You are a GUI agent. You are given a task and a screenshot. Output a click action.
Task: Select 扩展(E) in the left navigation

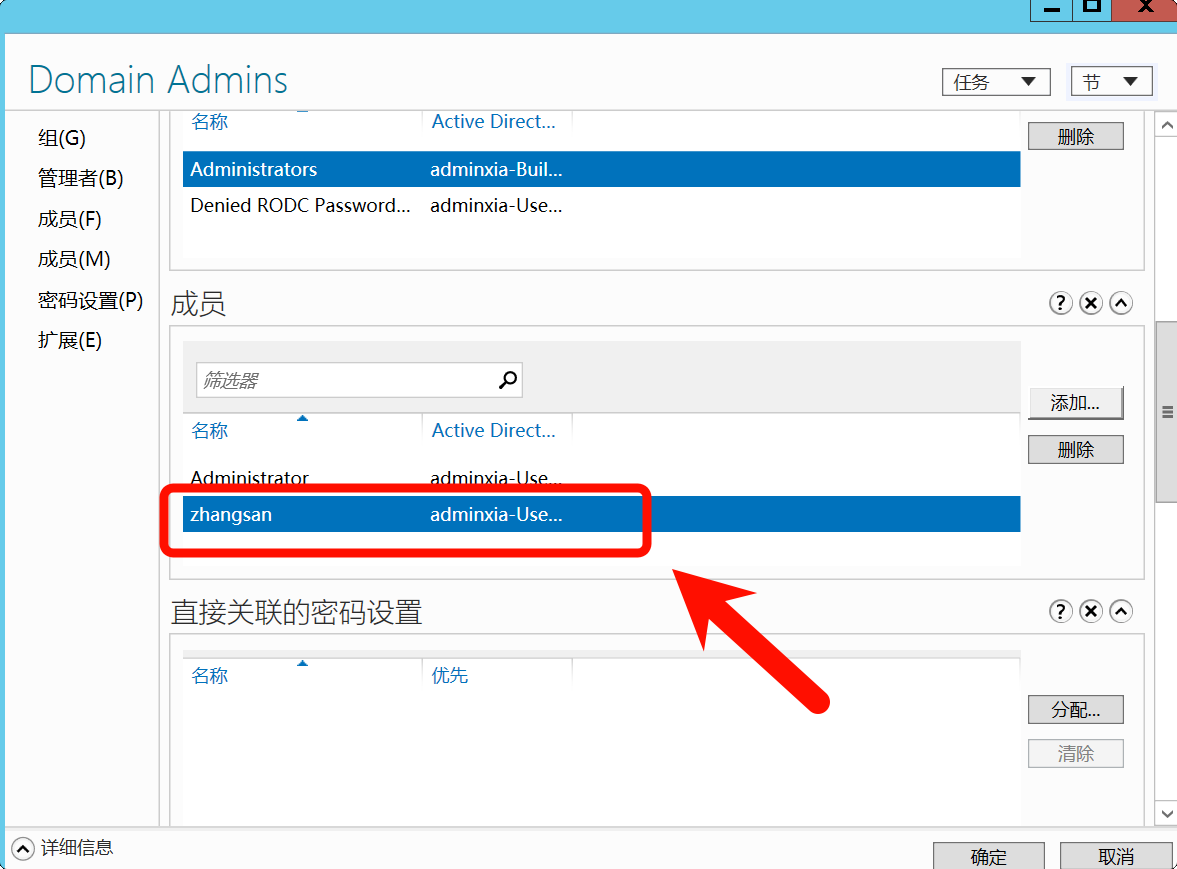click(70, 340)
